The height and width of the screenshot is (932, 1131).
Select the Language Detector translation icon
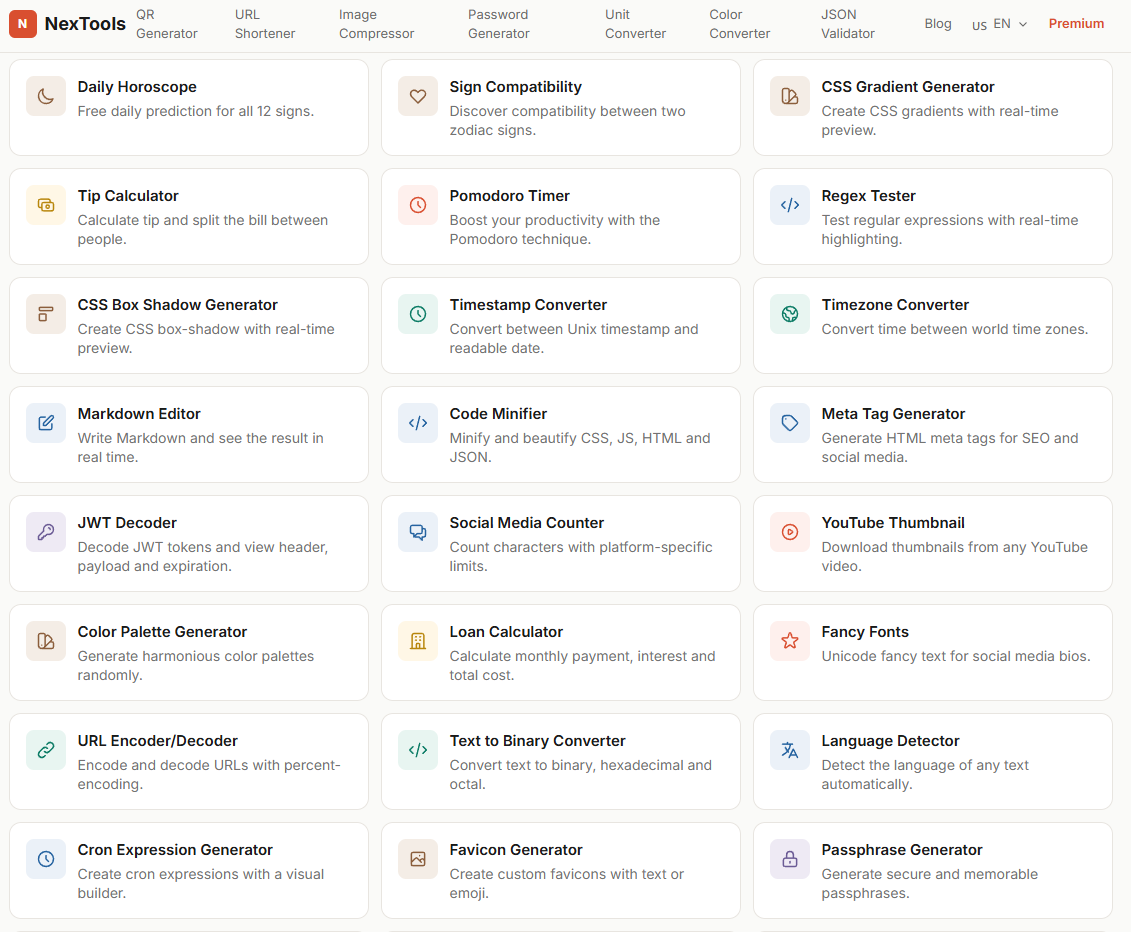coord(789,750)
